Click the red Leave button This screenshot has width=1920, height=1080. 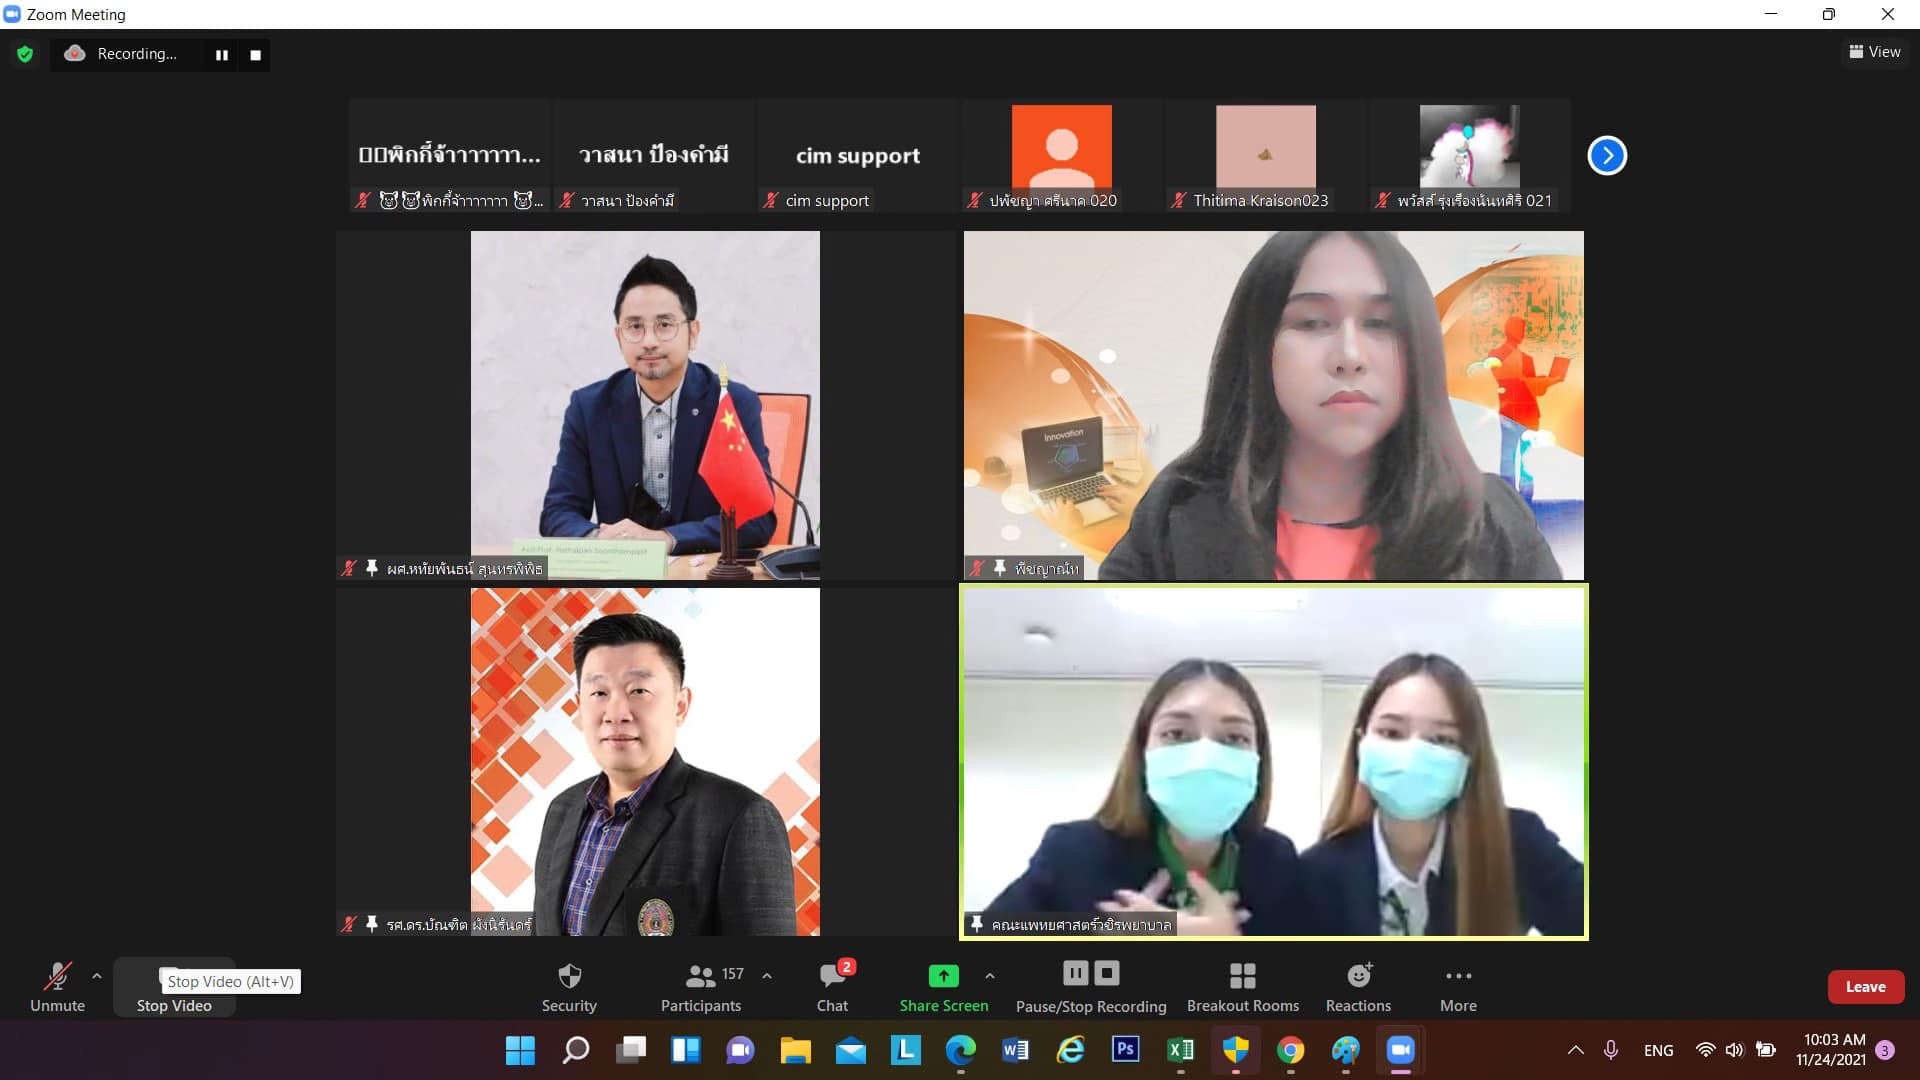[x=1865, y=986]
